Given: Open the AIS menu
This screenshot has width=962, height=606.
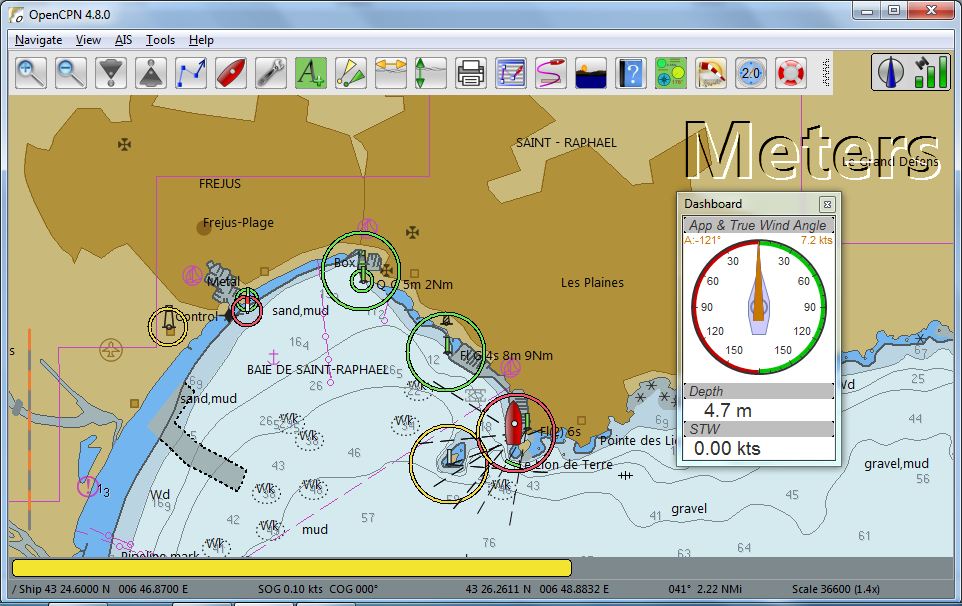Looking at the screenshot, I should pos(123,40).
